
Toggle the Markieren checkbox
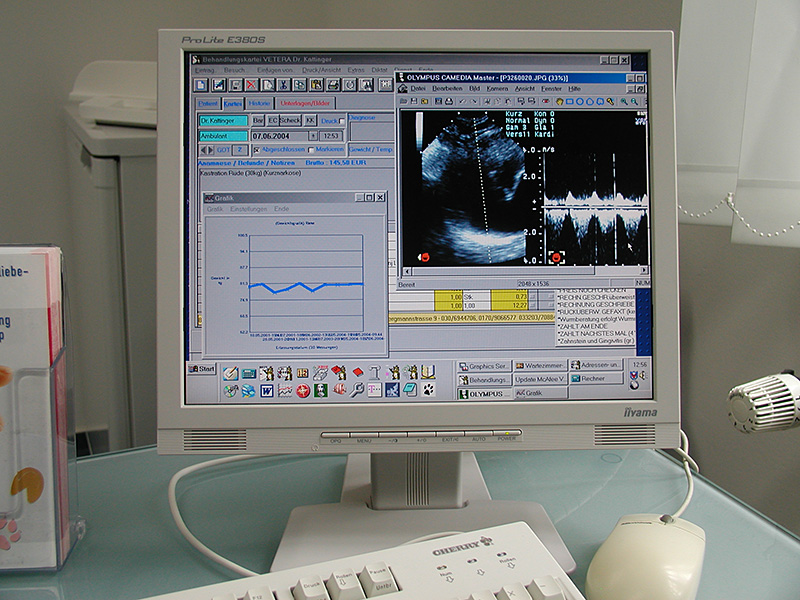pyautogui.click(x=311, y=150)
